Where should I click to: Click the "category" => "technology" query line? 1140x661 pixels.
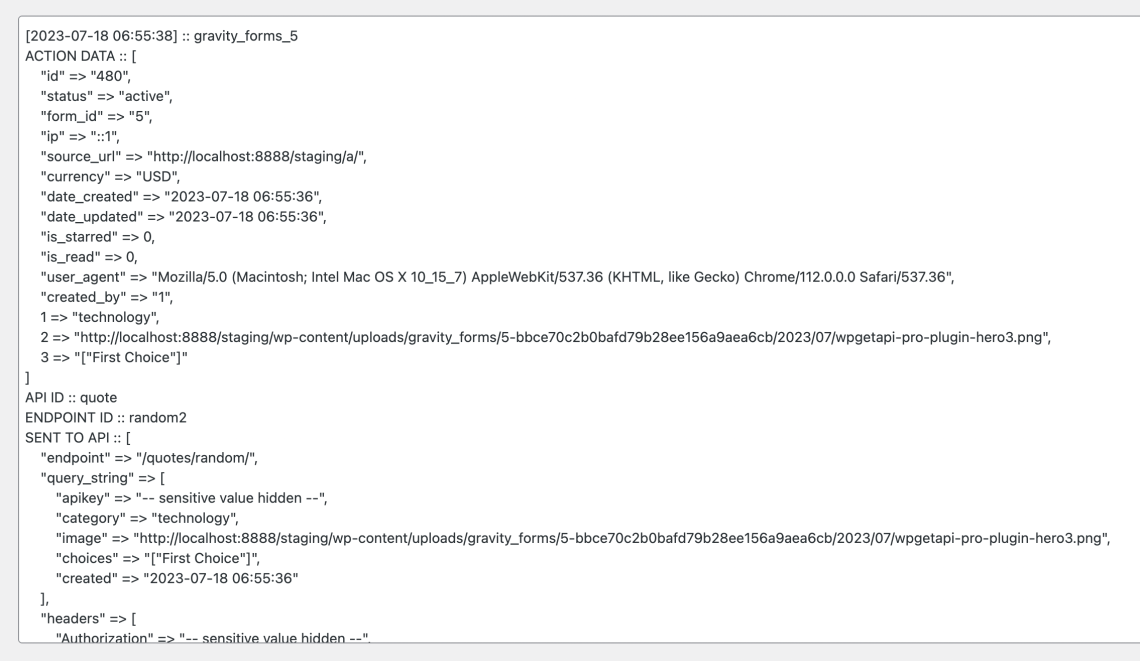click(148, 518)
